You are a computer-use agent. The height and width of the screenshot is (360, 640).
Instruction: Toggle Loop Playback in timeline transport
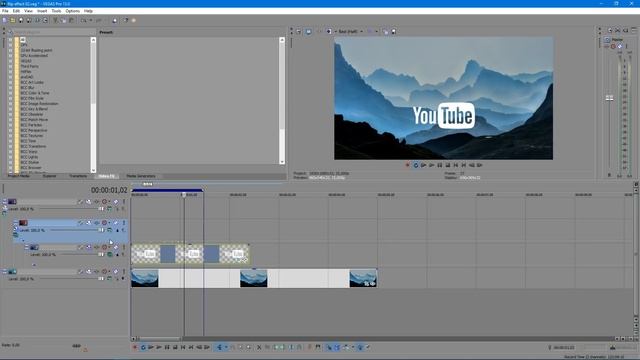point(143,347)
